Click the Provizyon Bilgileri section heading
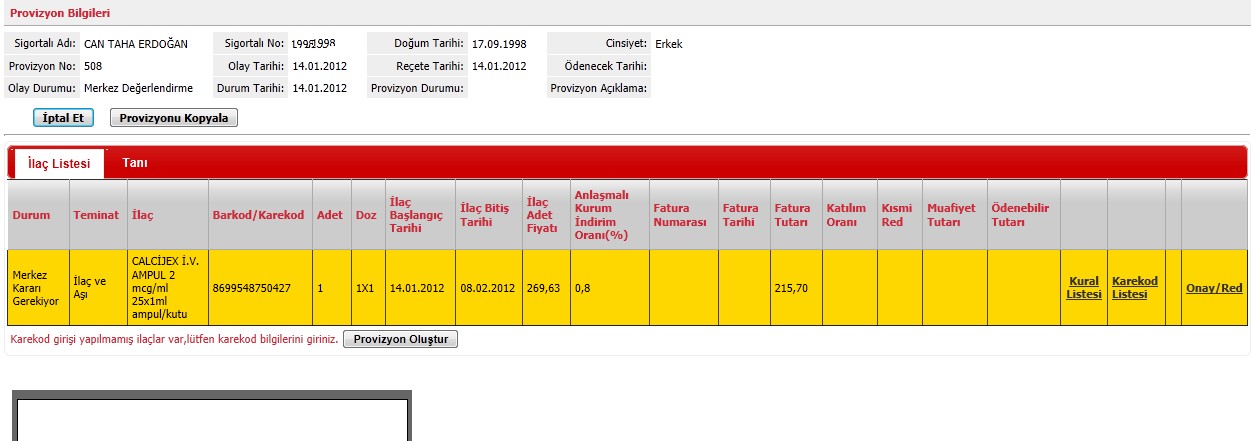1252x441 pixels. coord(60,13)
